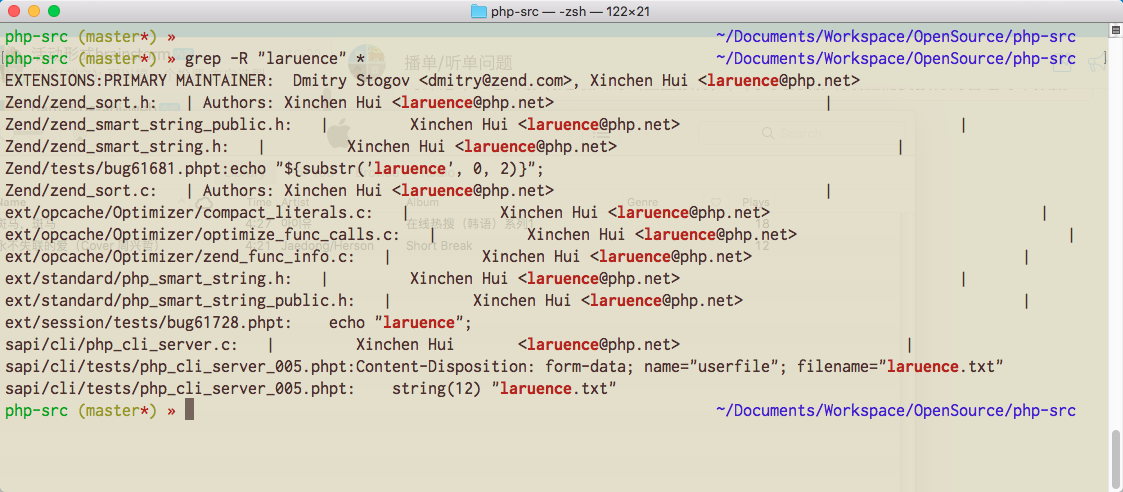Click the "${substr('laruence', 0, 2)}" string
The image size is (1123, 492).
(405, 169)
